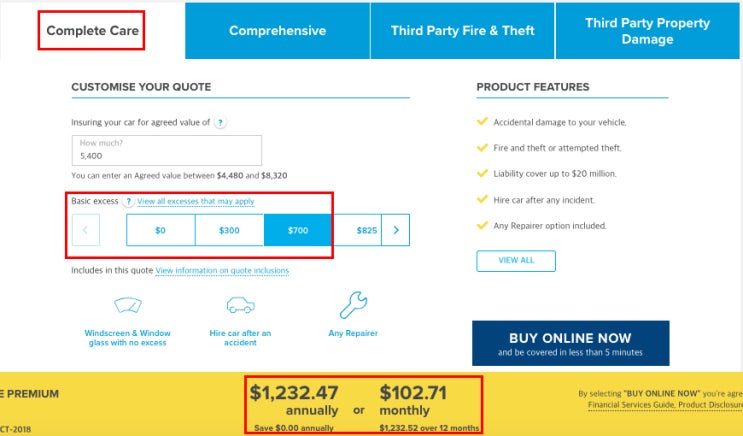Click the windscreen and window glass icon

tap(128, 305)
